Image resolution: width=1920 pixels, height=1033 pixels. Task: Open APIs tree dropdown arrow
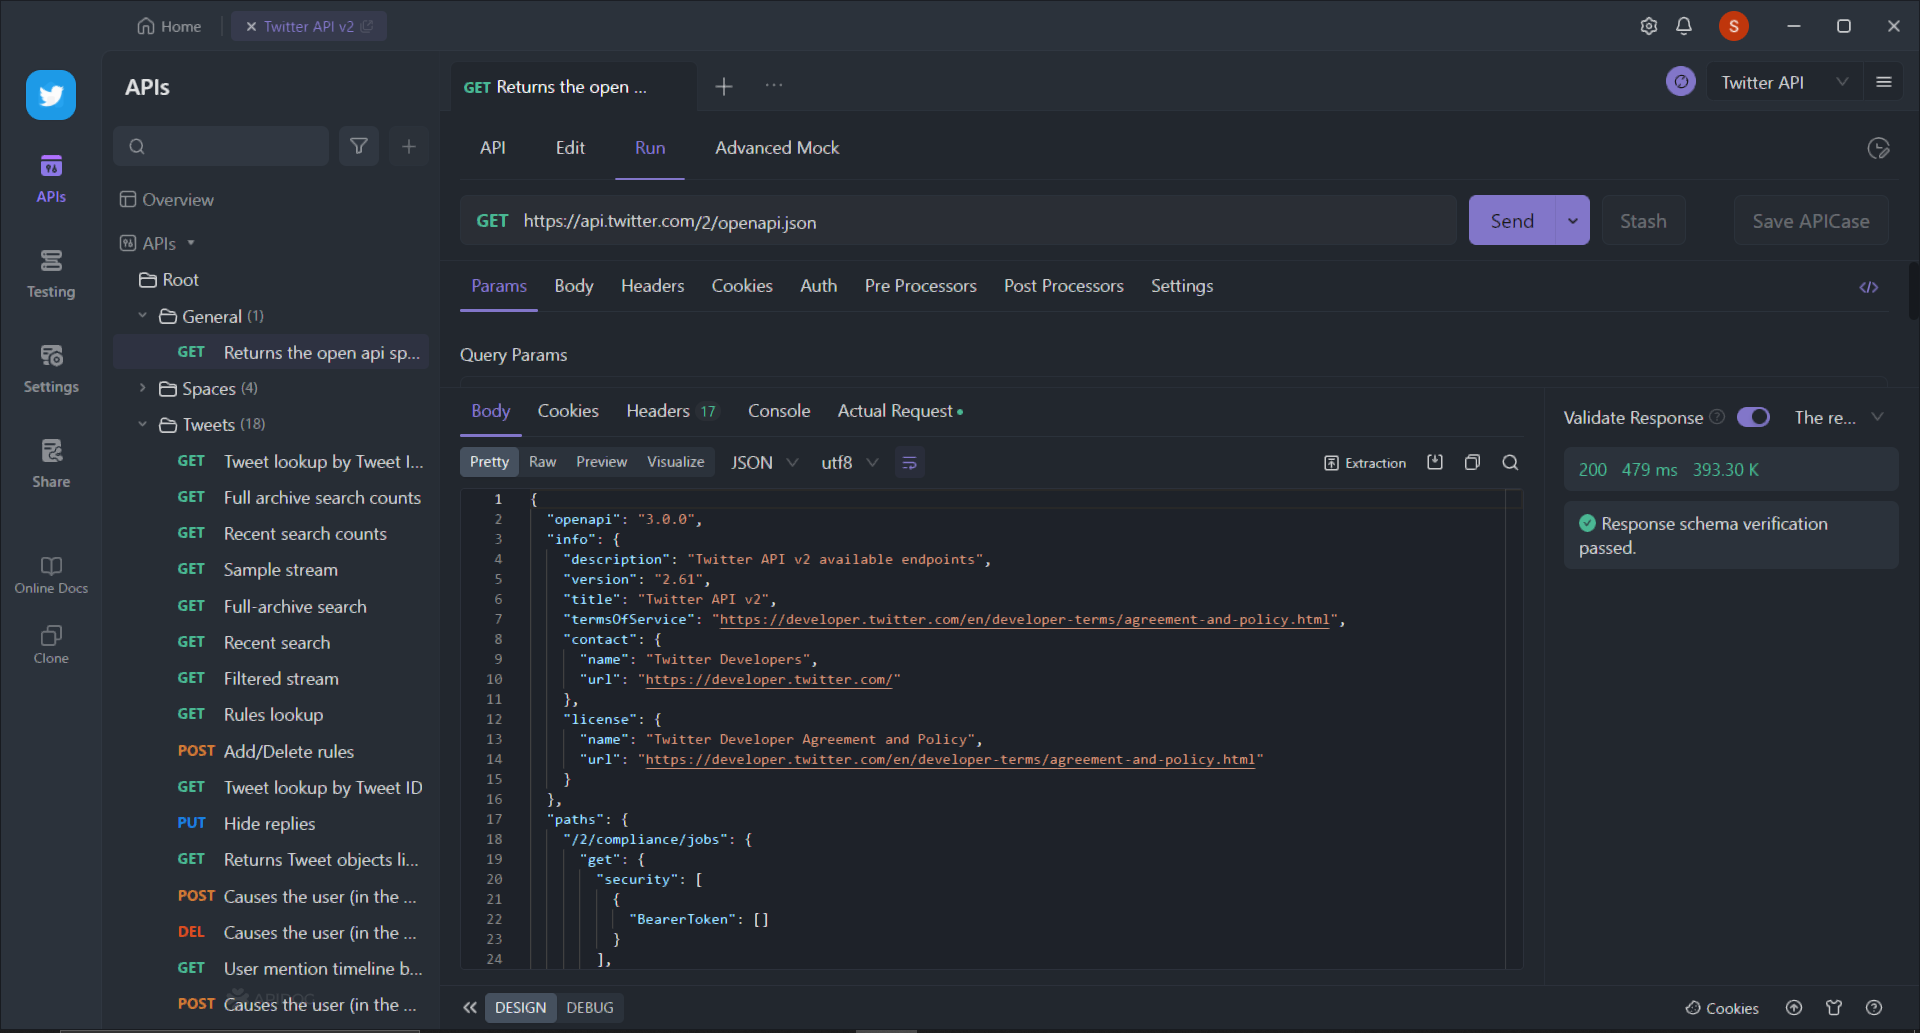click(191, 243)
